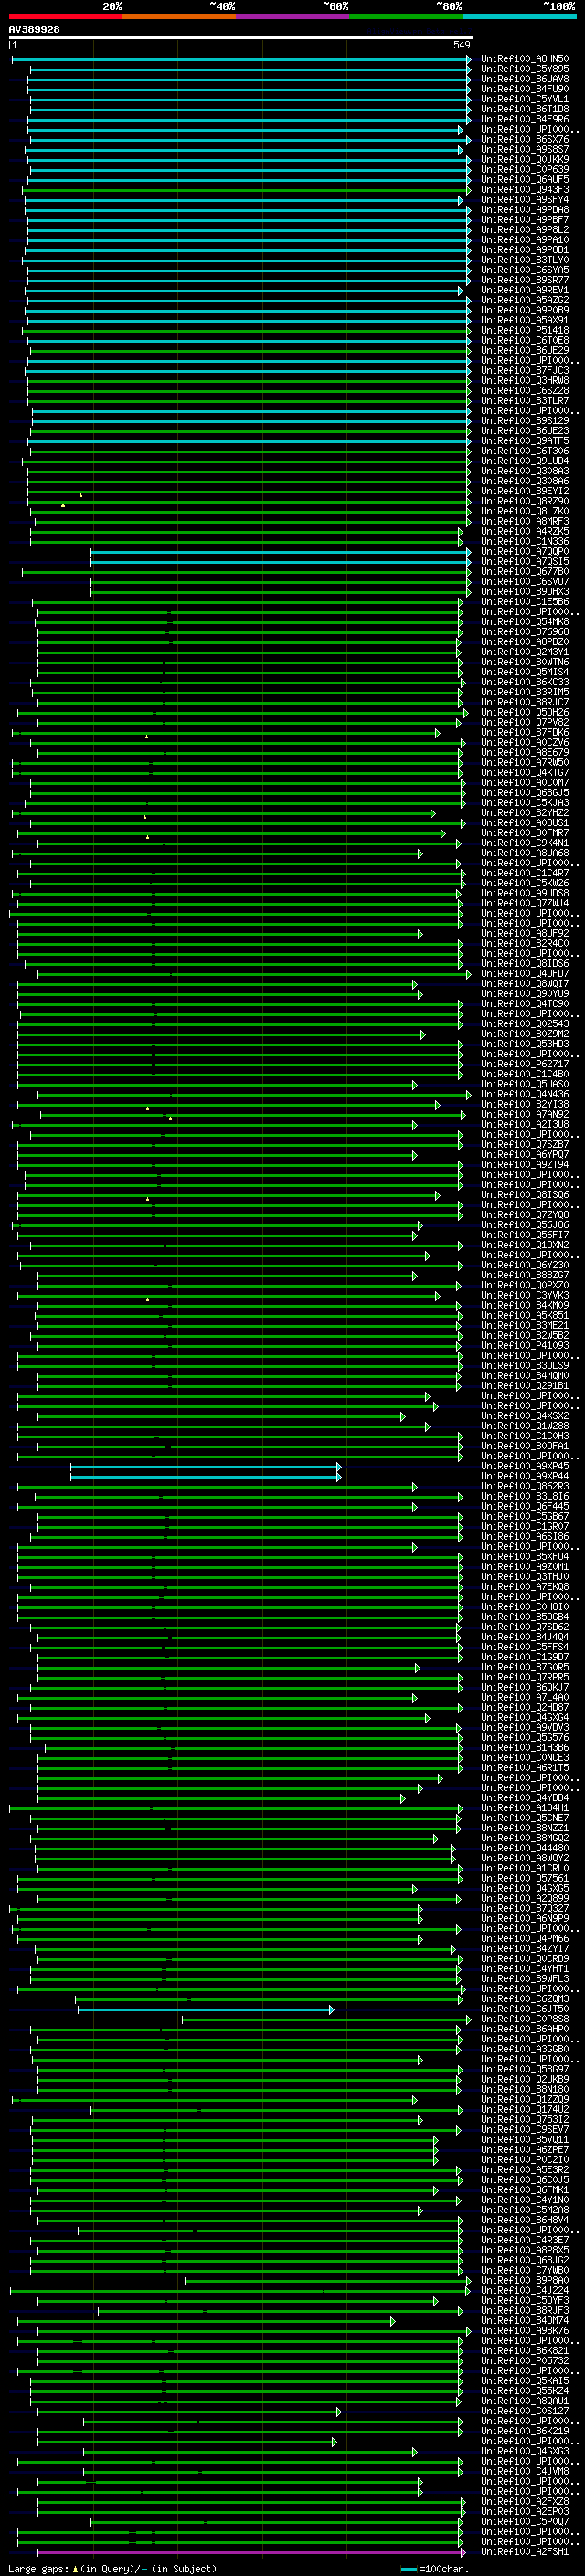The height and width of the screenshot is (2576, 585).
Task: Click label UniRef100_A2FSH1
Action: [x=525, y=2551]
